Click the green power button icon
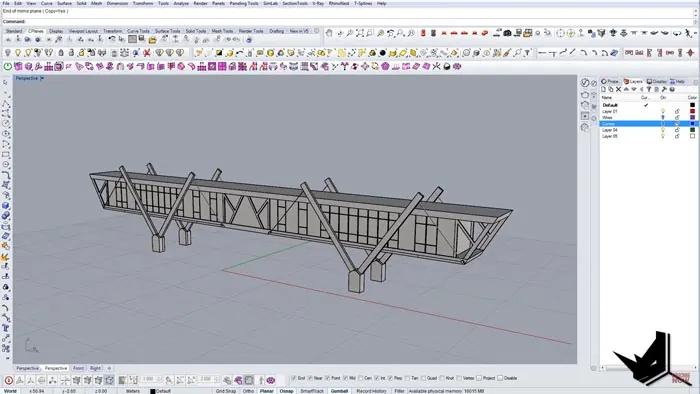 coord(8,66)
